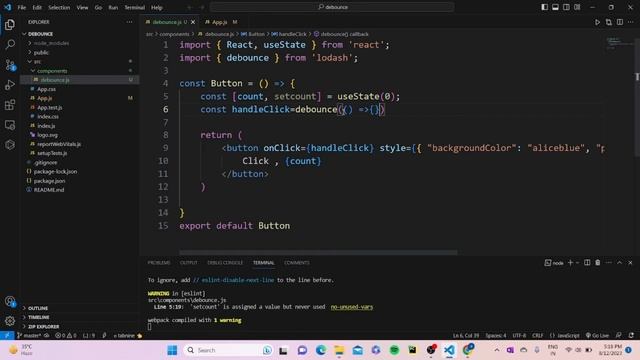Viewport: 640px width, 360px height.
Task: Switch to DEBUG CONSOLE panel tab
Action: click(225, 263)
